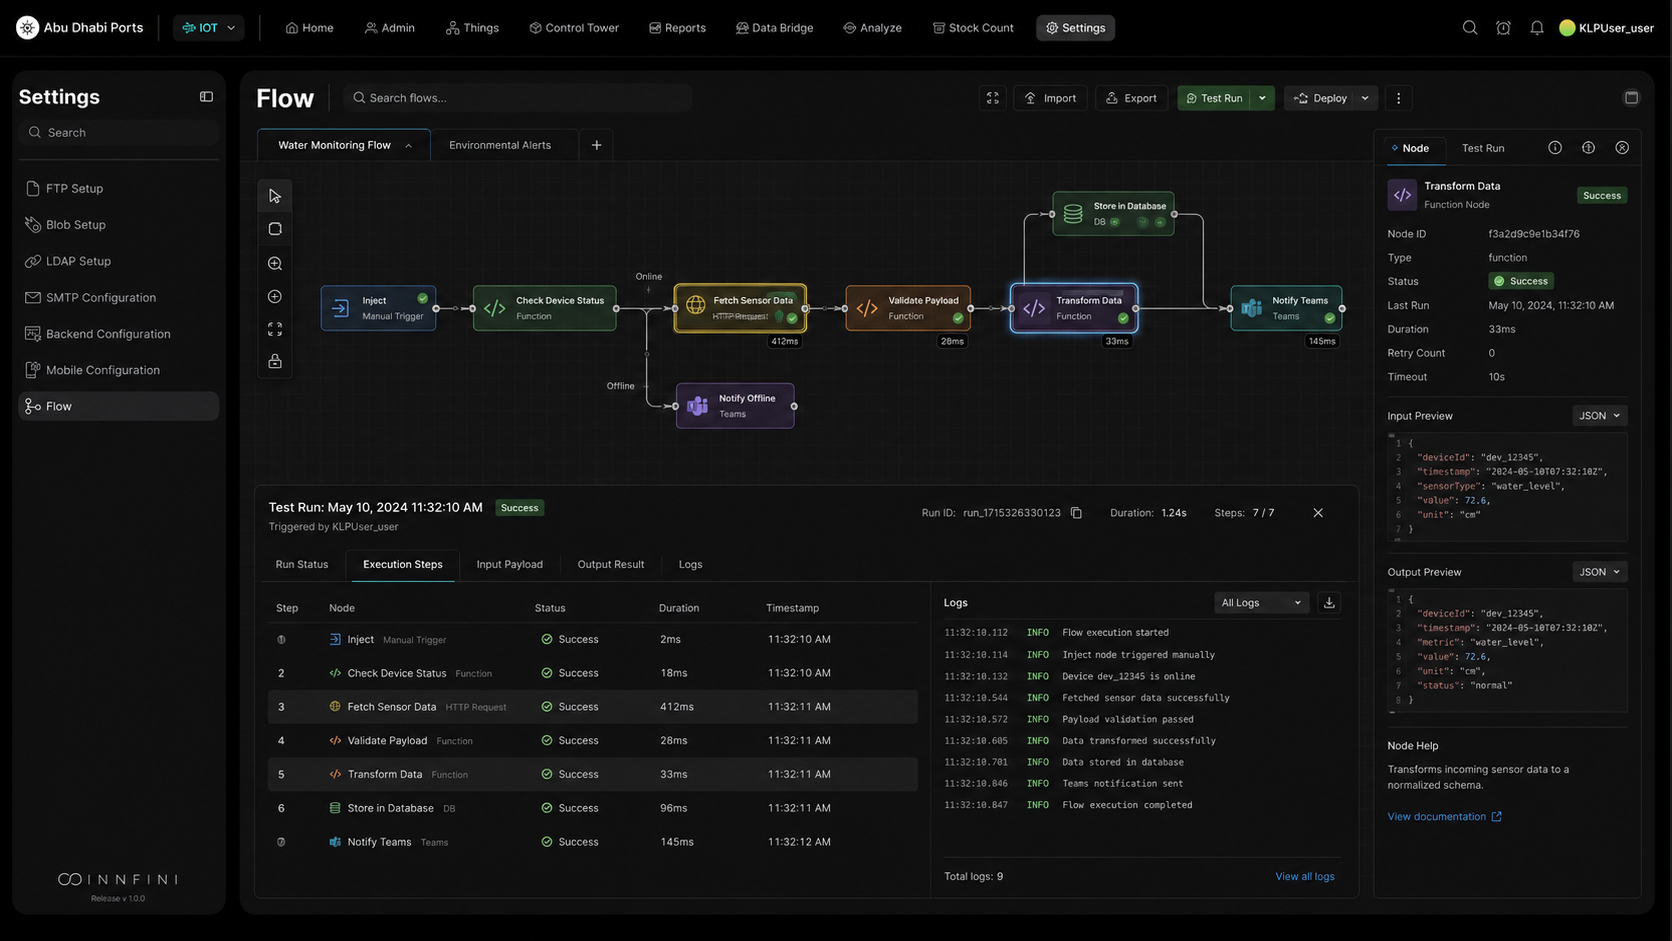Open LDAP Setup in sidebar

[x=118, y=261]
